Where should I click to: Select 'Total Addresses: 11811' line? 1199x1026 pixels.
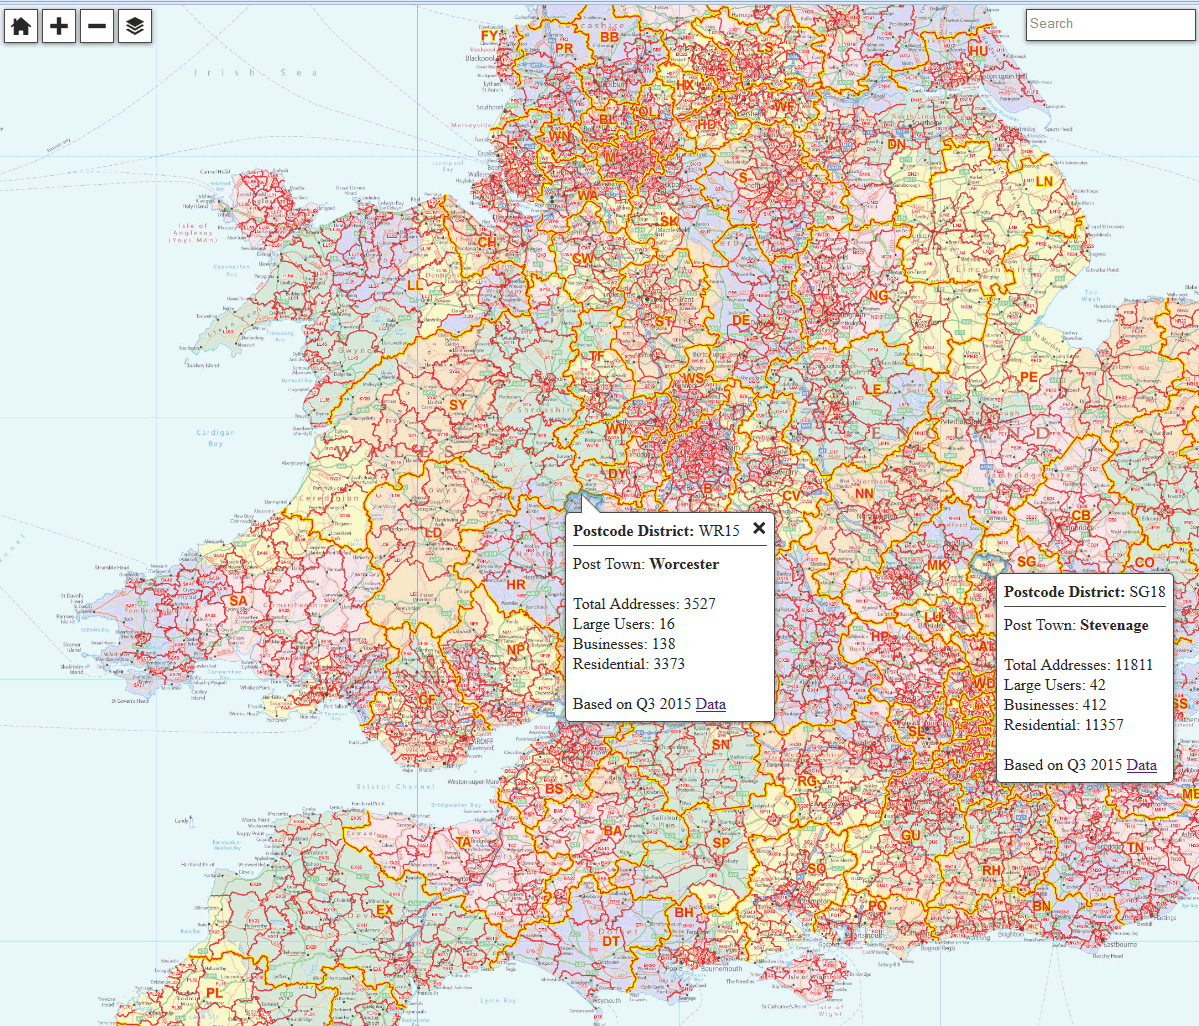[x=1078, y=665]
